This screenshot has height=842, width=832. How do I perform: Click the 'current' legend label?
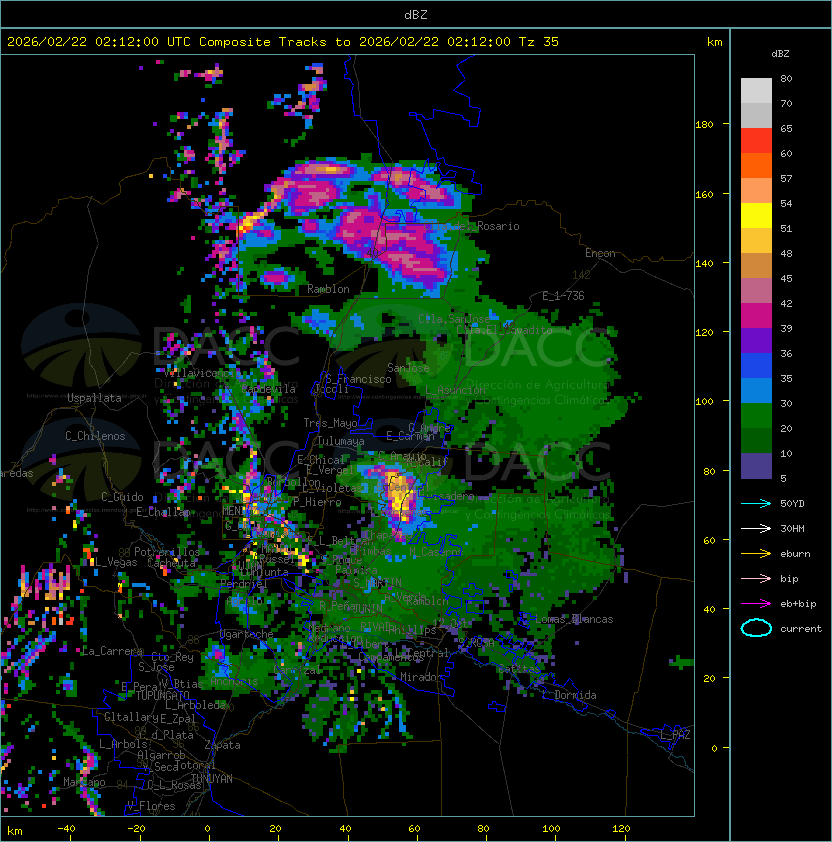click(801, 629)
